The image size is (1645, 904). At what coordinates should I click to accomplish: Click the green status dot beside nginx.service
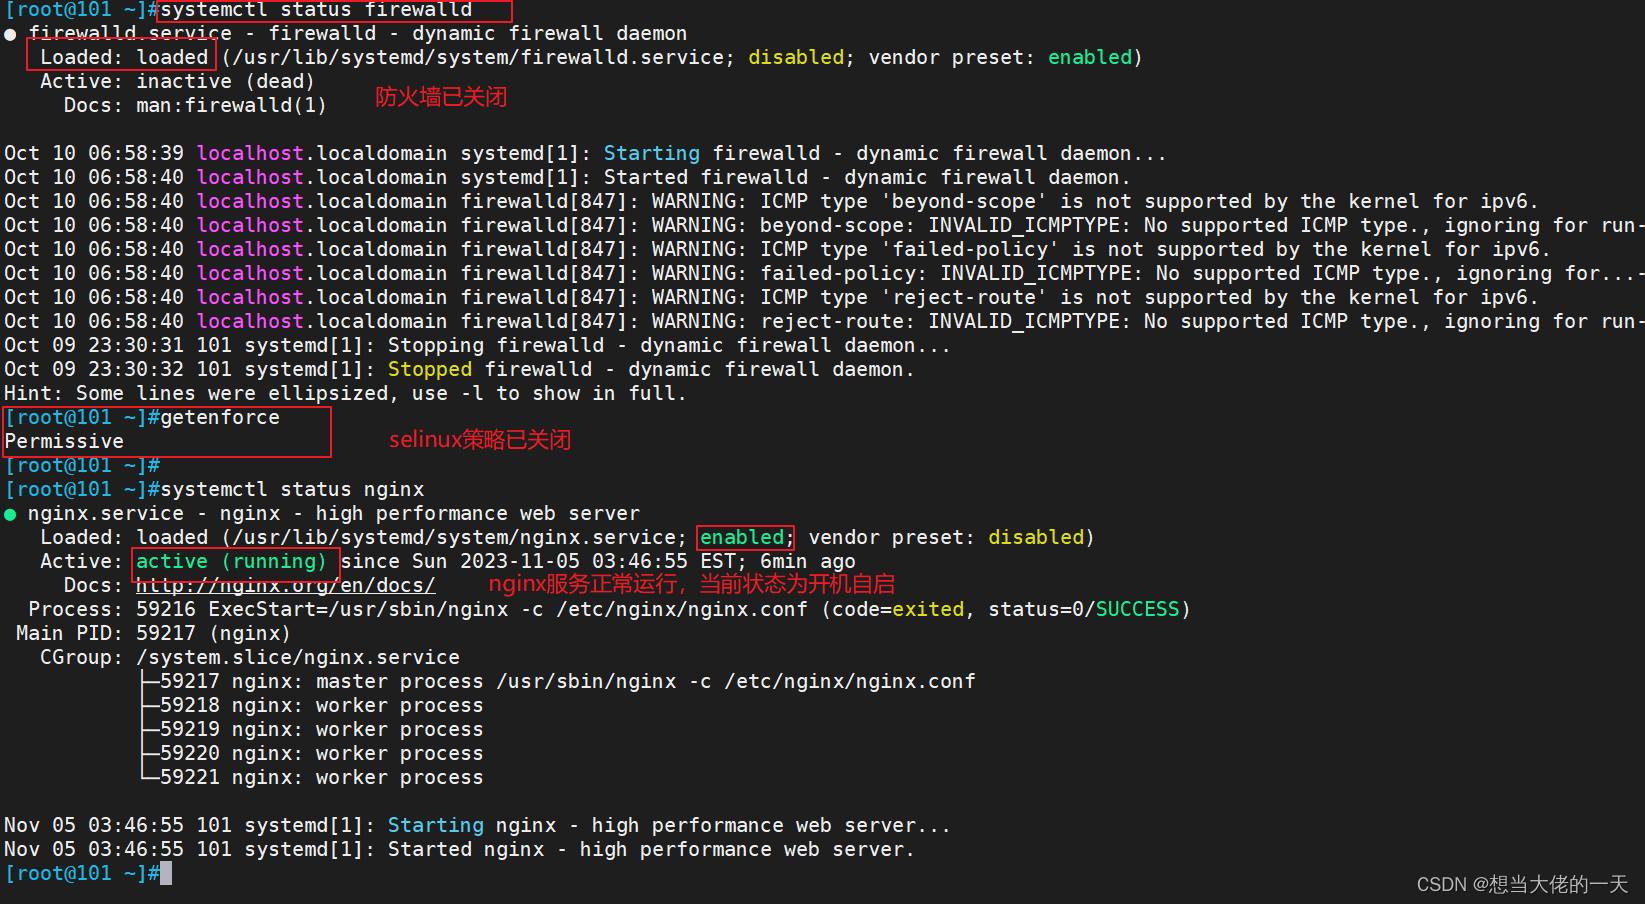tap(10, 515)
